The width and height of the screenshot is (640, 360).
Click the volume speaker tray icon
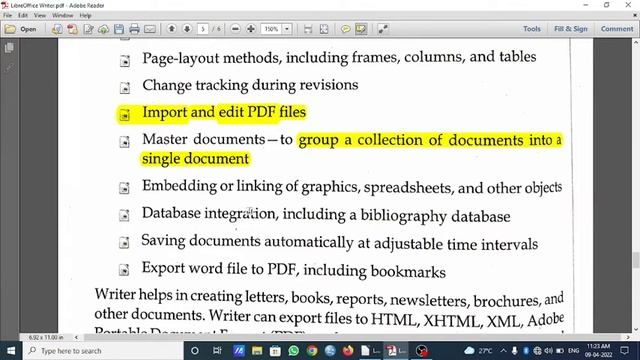point(549,351)
